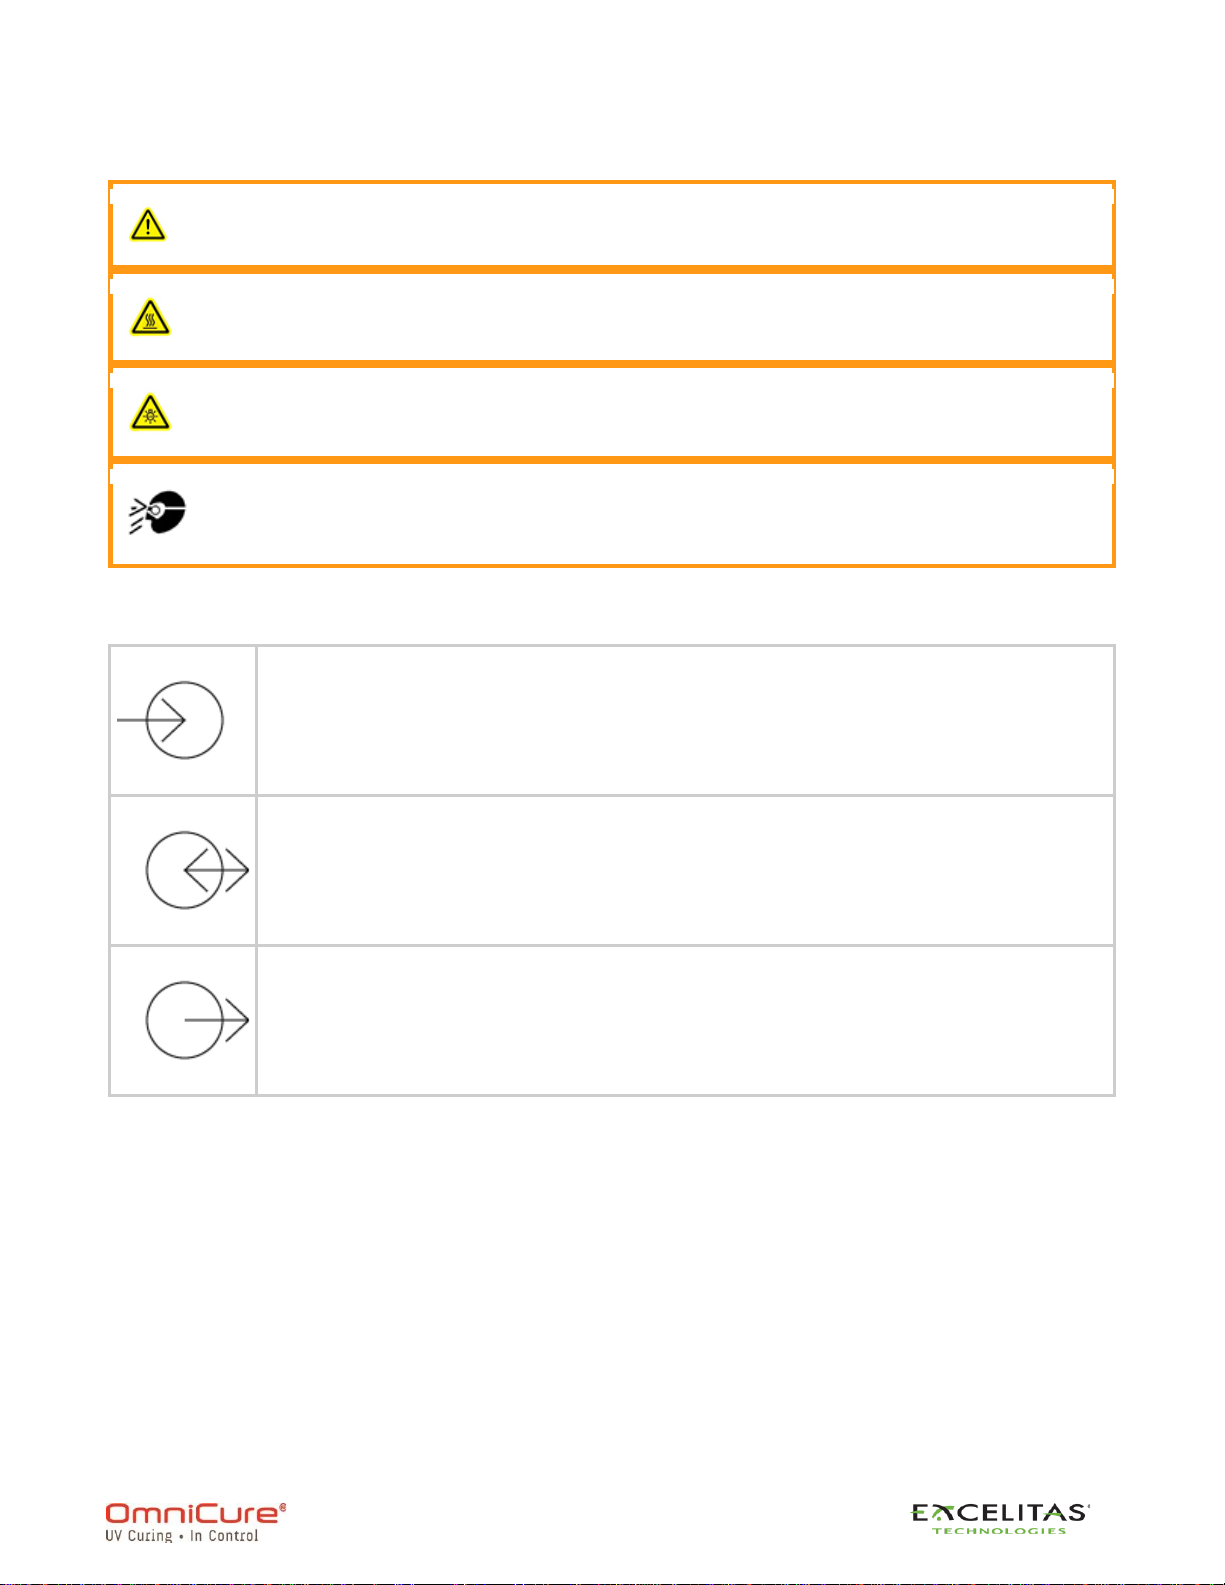Click the output symbol with arrow leaving circle
1225x1585 pixels.
tap(197, 1020)
